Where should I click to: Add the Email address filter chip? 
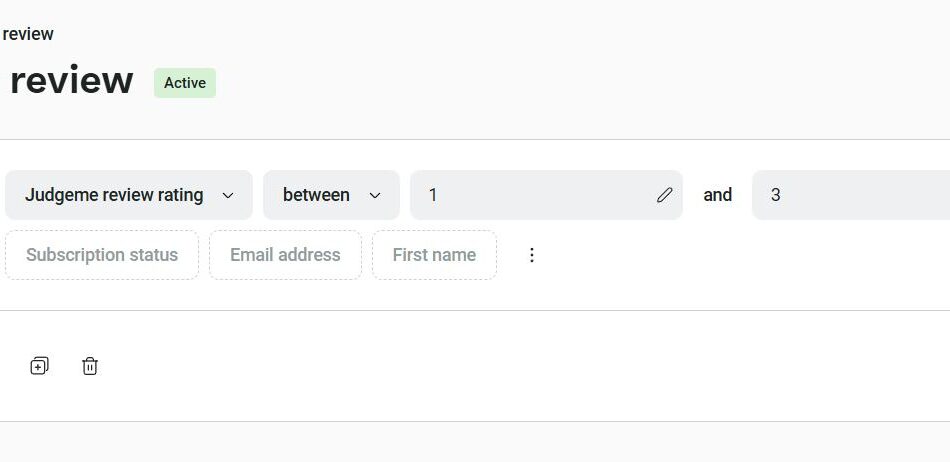coord(285,255)
